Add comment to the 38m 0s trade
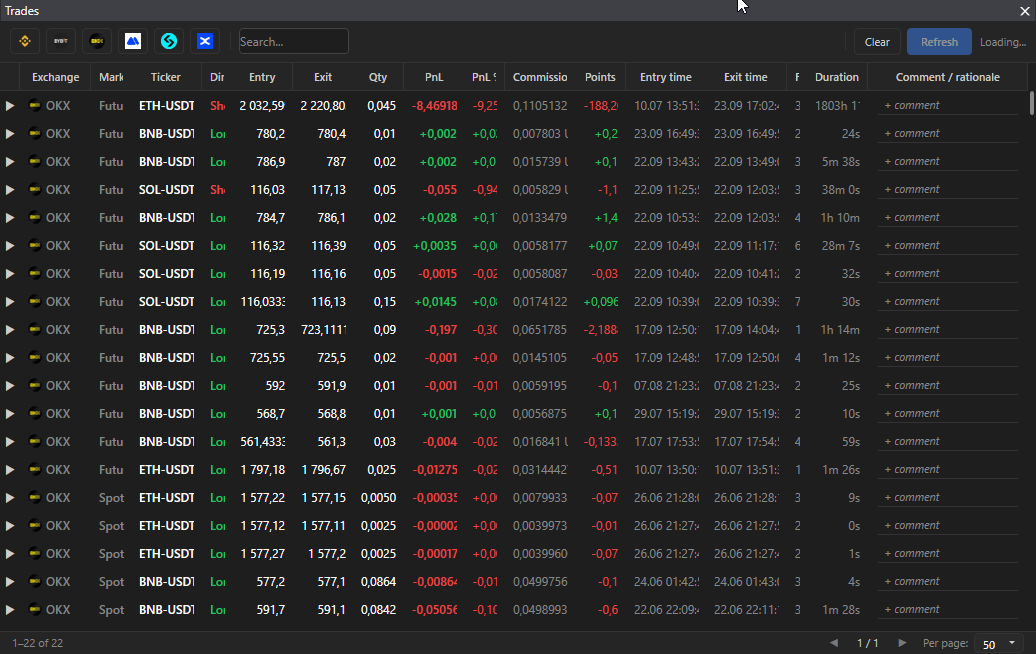The width and height of the screenshot is (1036, 654). [x=947, y=189]
